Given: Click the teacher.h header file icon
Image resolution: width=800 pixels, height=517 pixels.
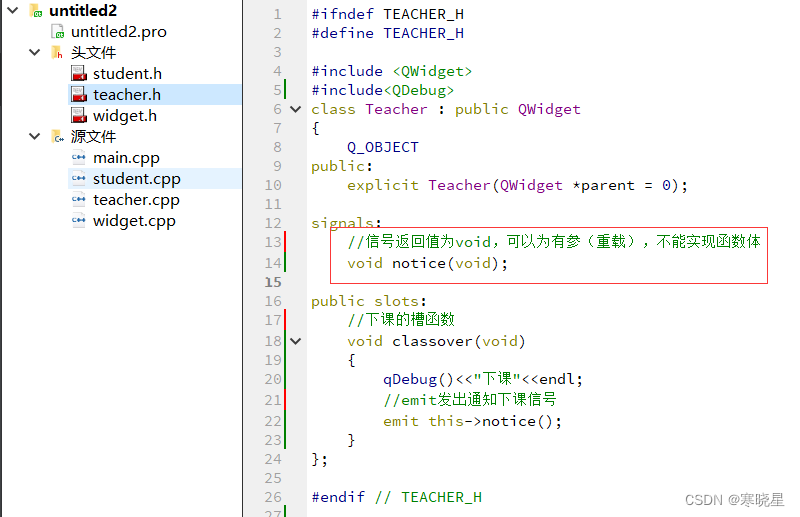Looking at the screenshot, I should tap(79, 94).
